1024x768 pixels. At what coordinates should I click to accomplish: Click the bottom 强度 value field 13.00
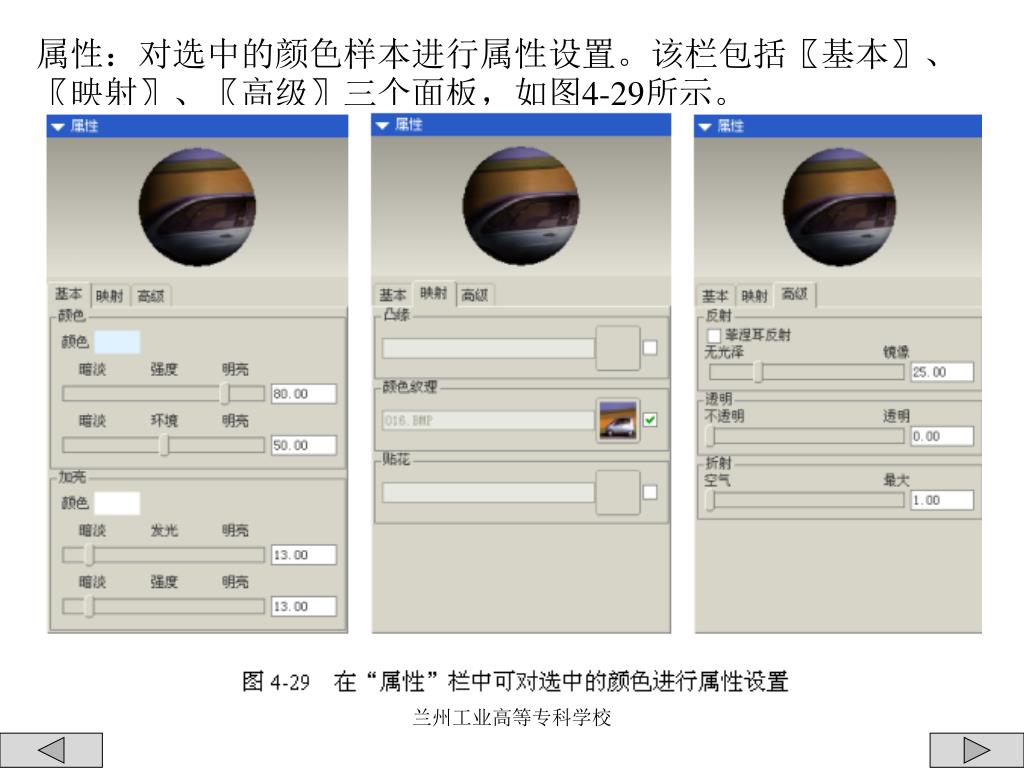304,607
